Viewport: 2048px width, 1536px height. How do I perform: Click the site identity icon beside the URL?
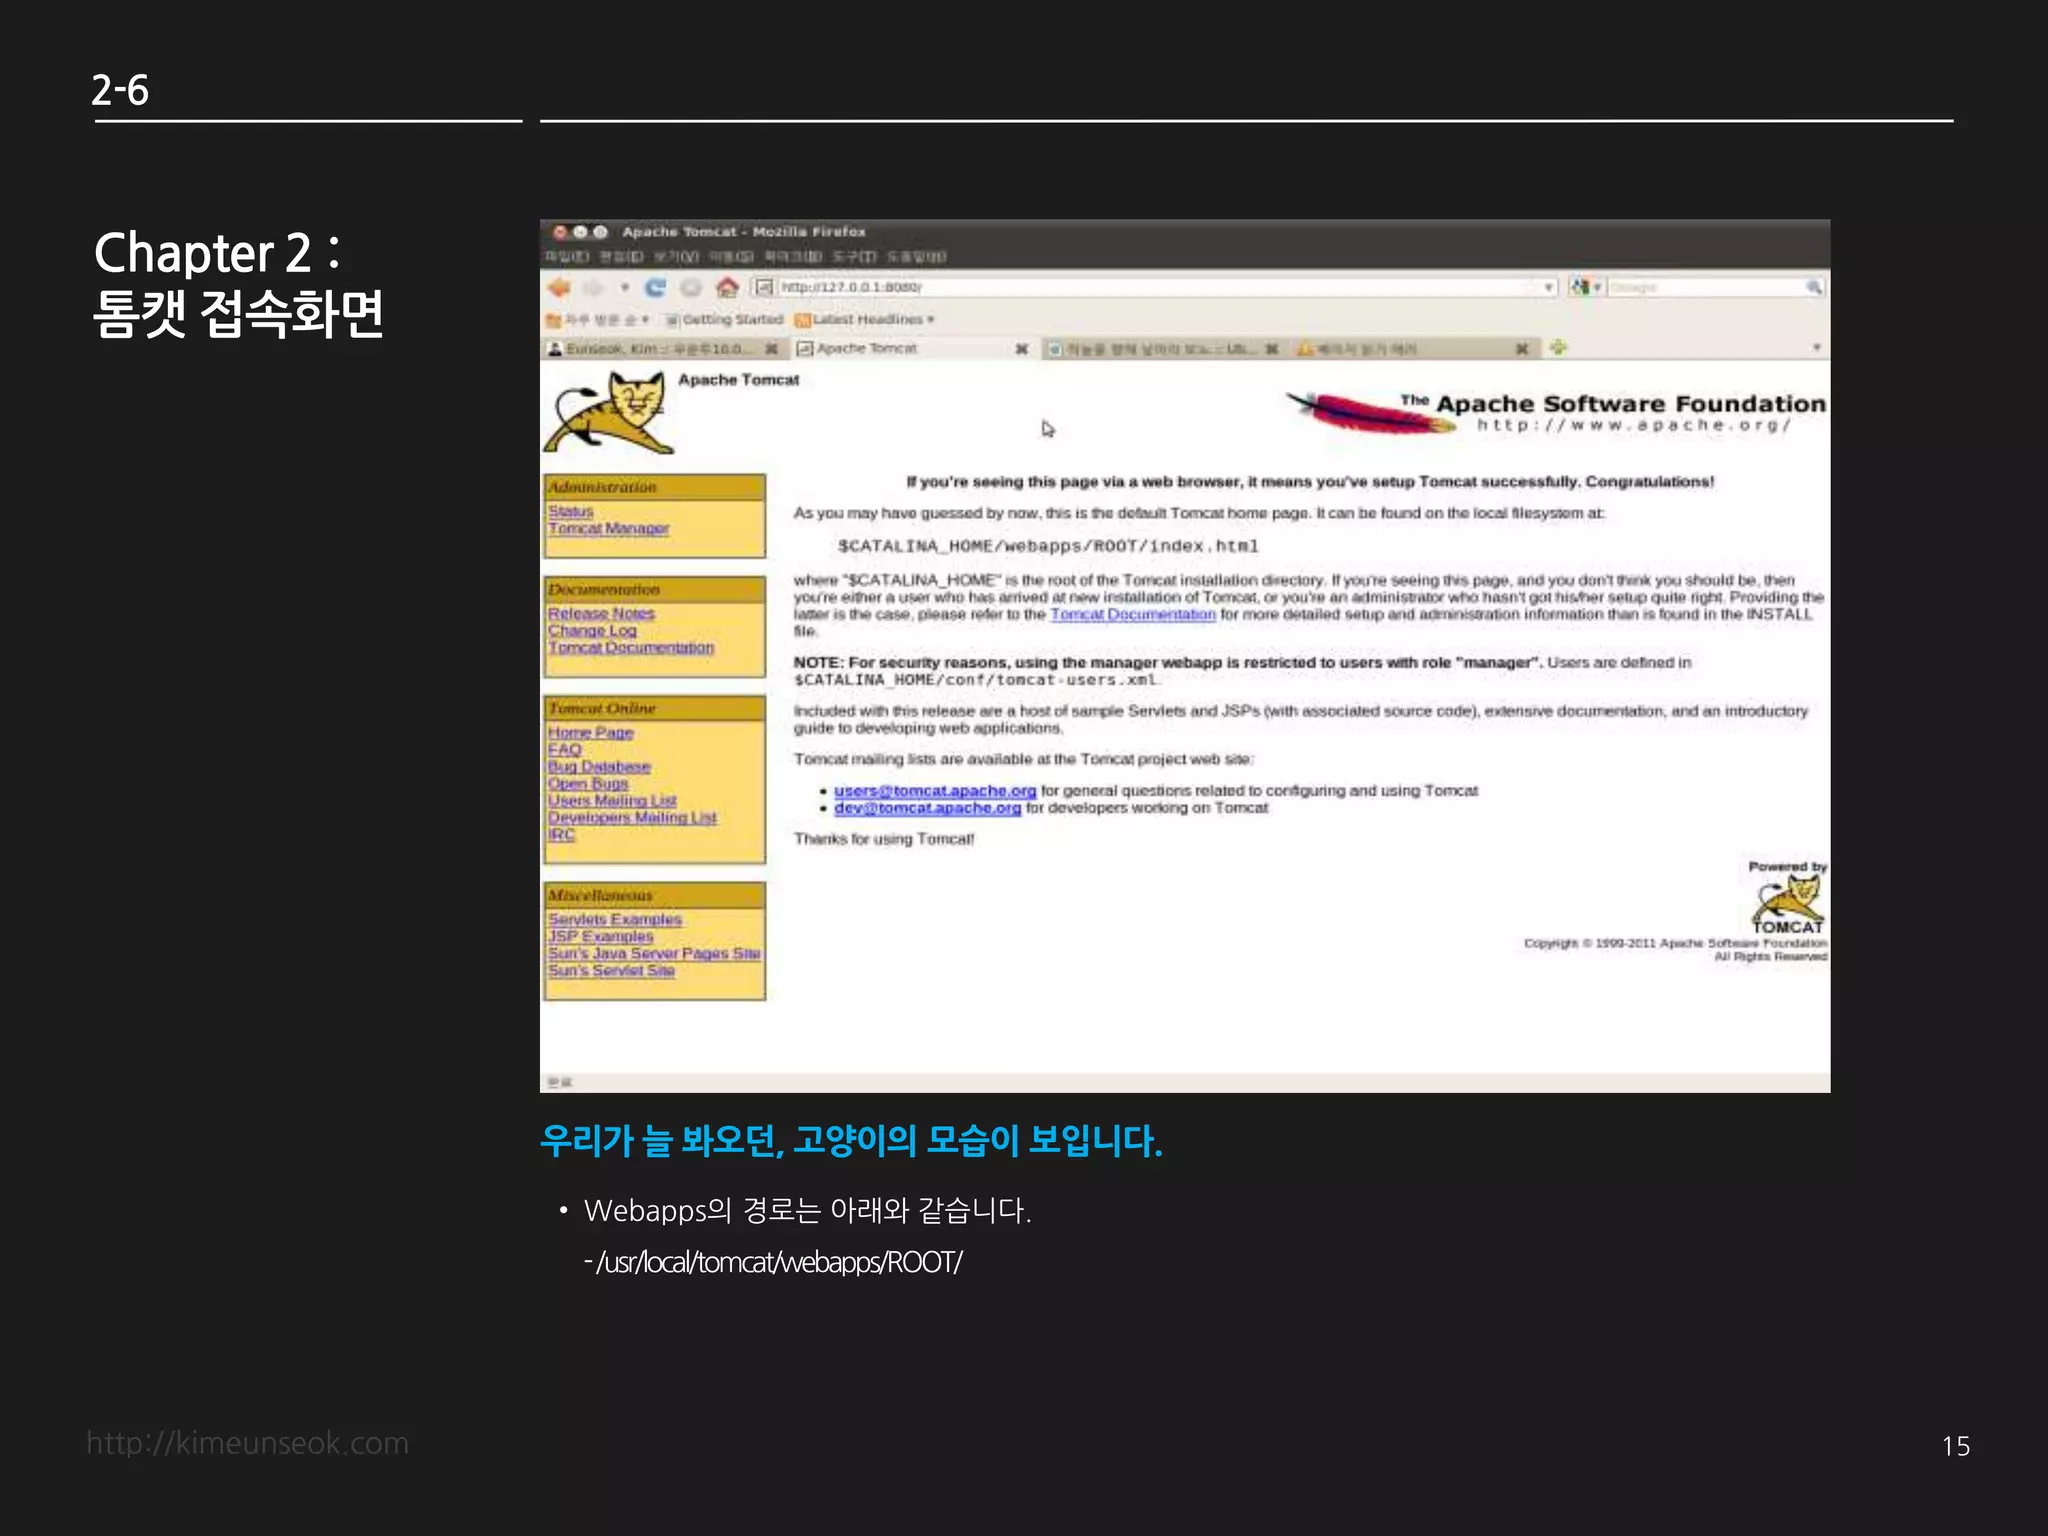coord(765,287)
